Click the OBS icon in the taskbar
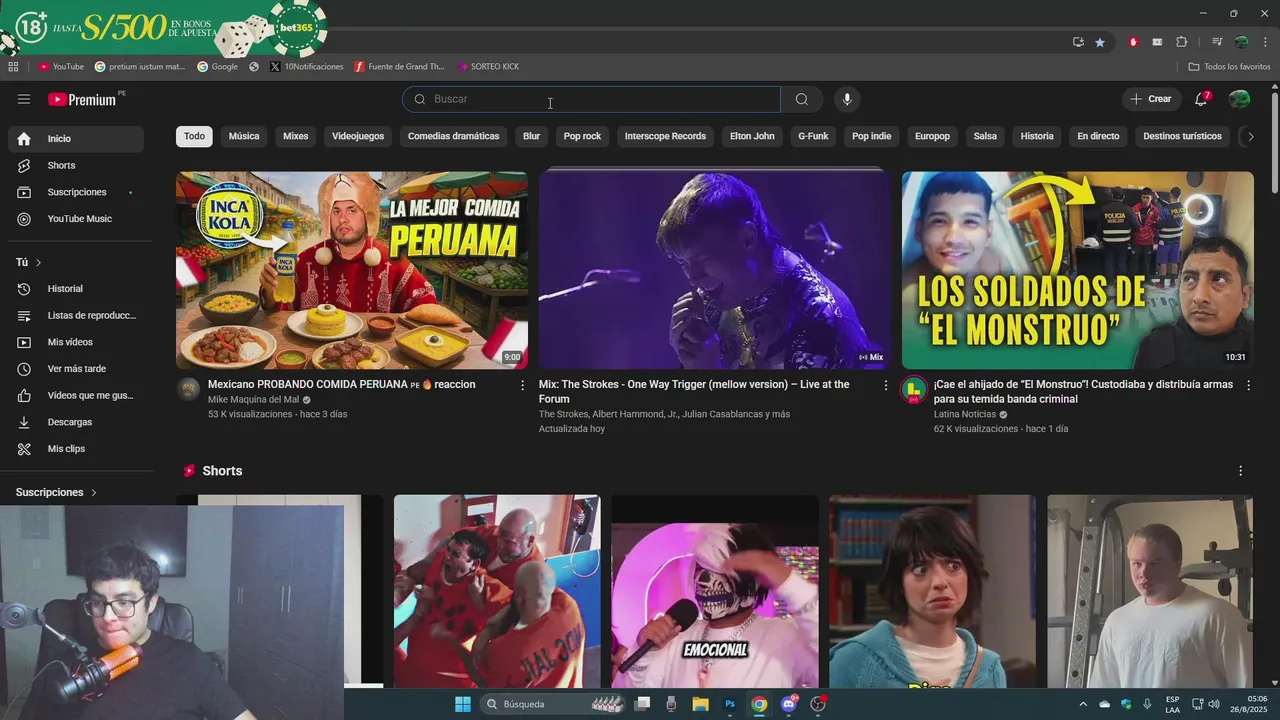 point(818,704)
